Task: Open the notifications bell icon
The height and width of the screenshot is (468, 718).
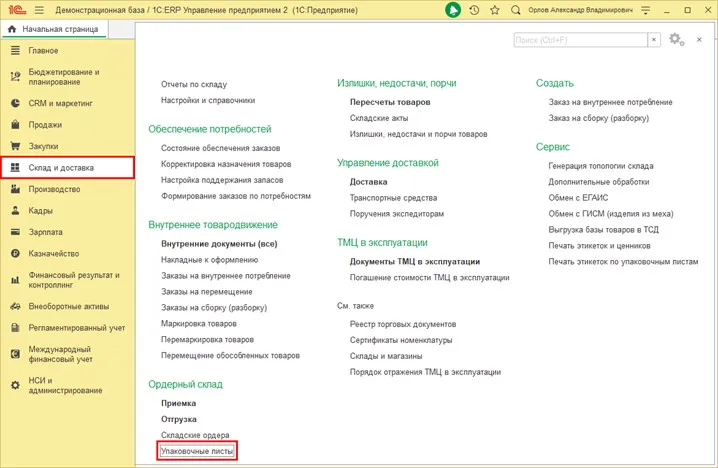Action: click(454, 10)
